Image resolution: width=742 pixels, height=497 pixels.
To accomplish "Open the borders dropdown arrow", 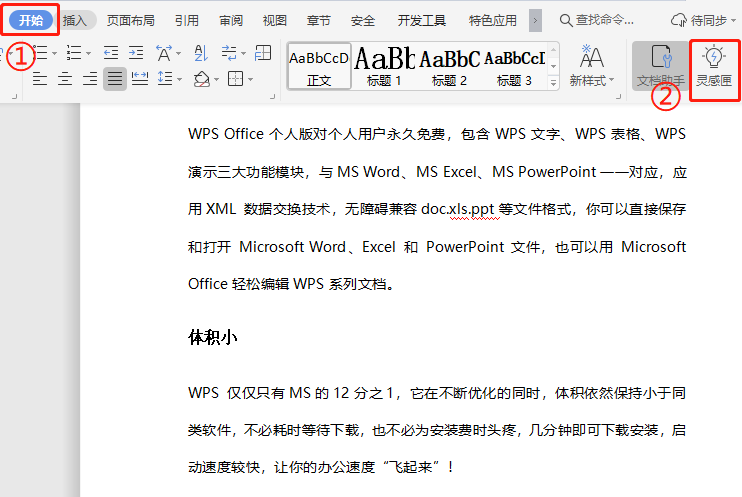I will 249,78.
